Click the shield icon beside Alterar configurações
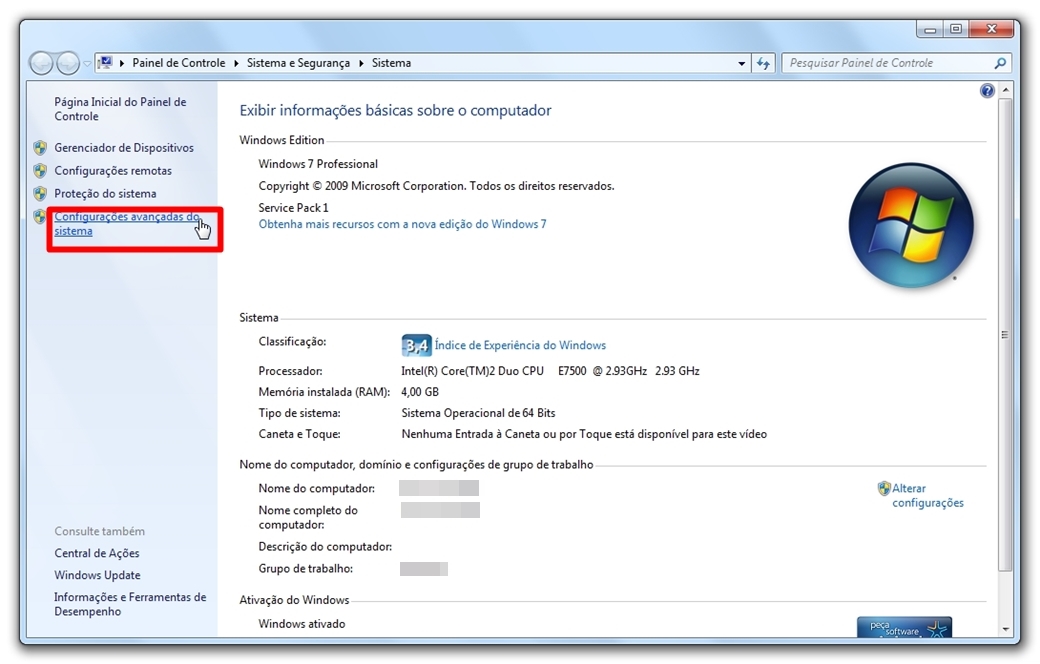The width and height of the screenshot is (1040, 664). (883, 489)
